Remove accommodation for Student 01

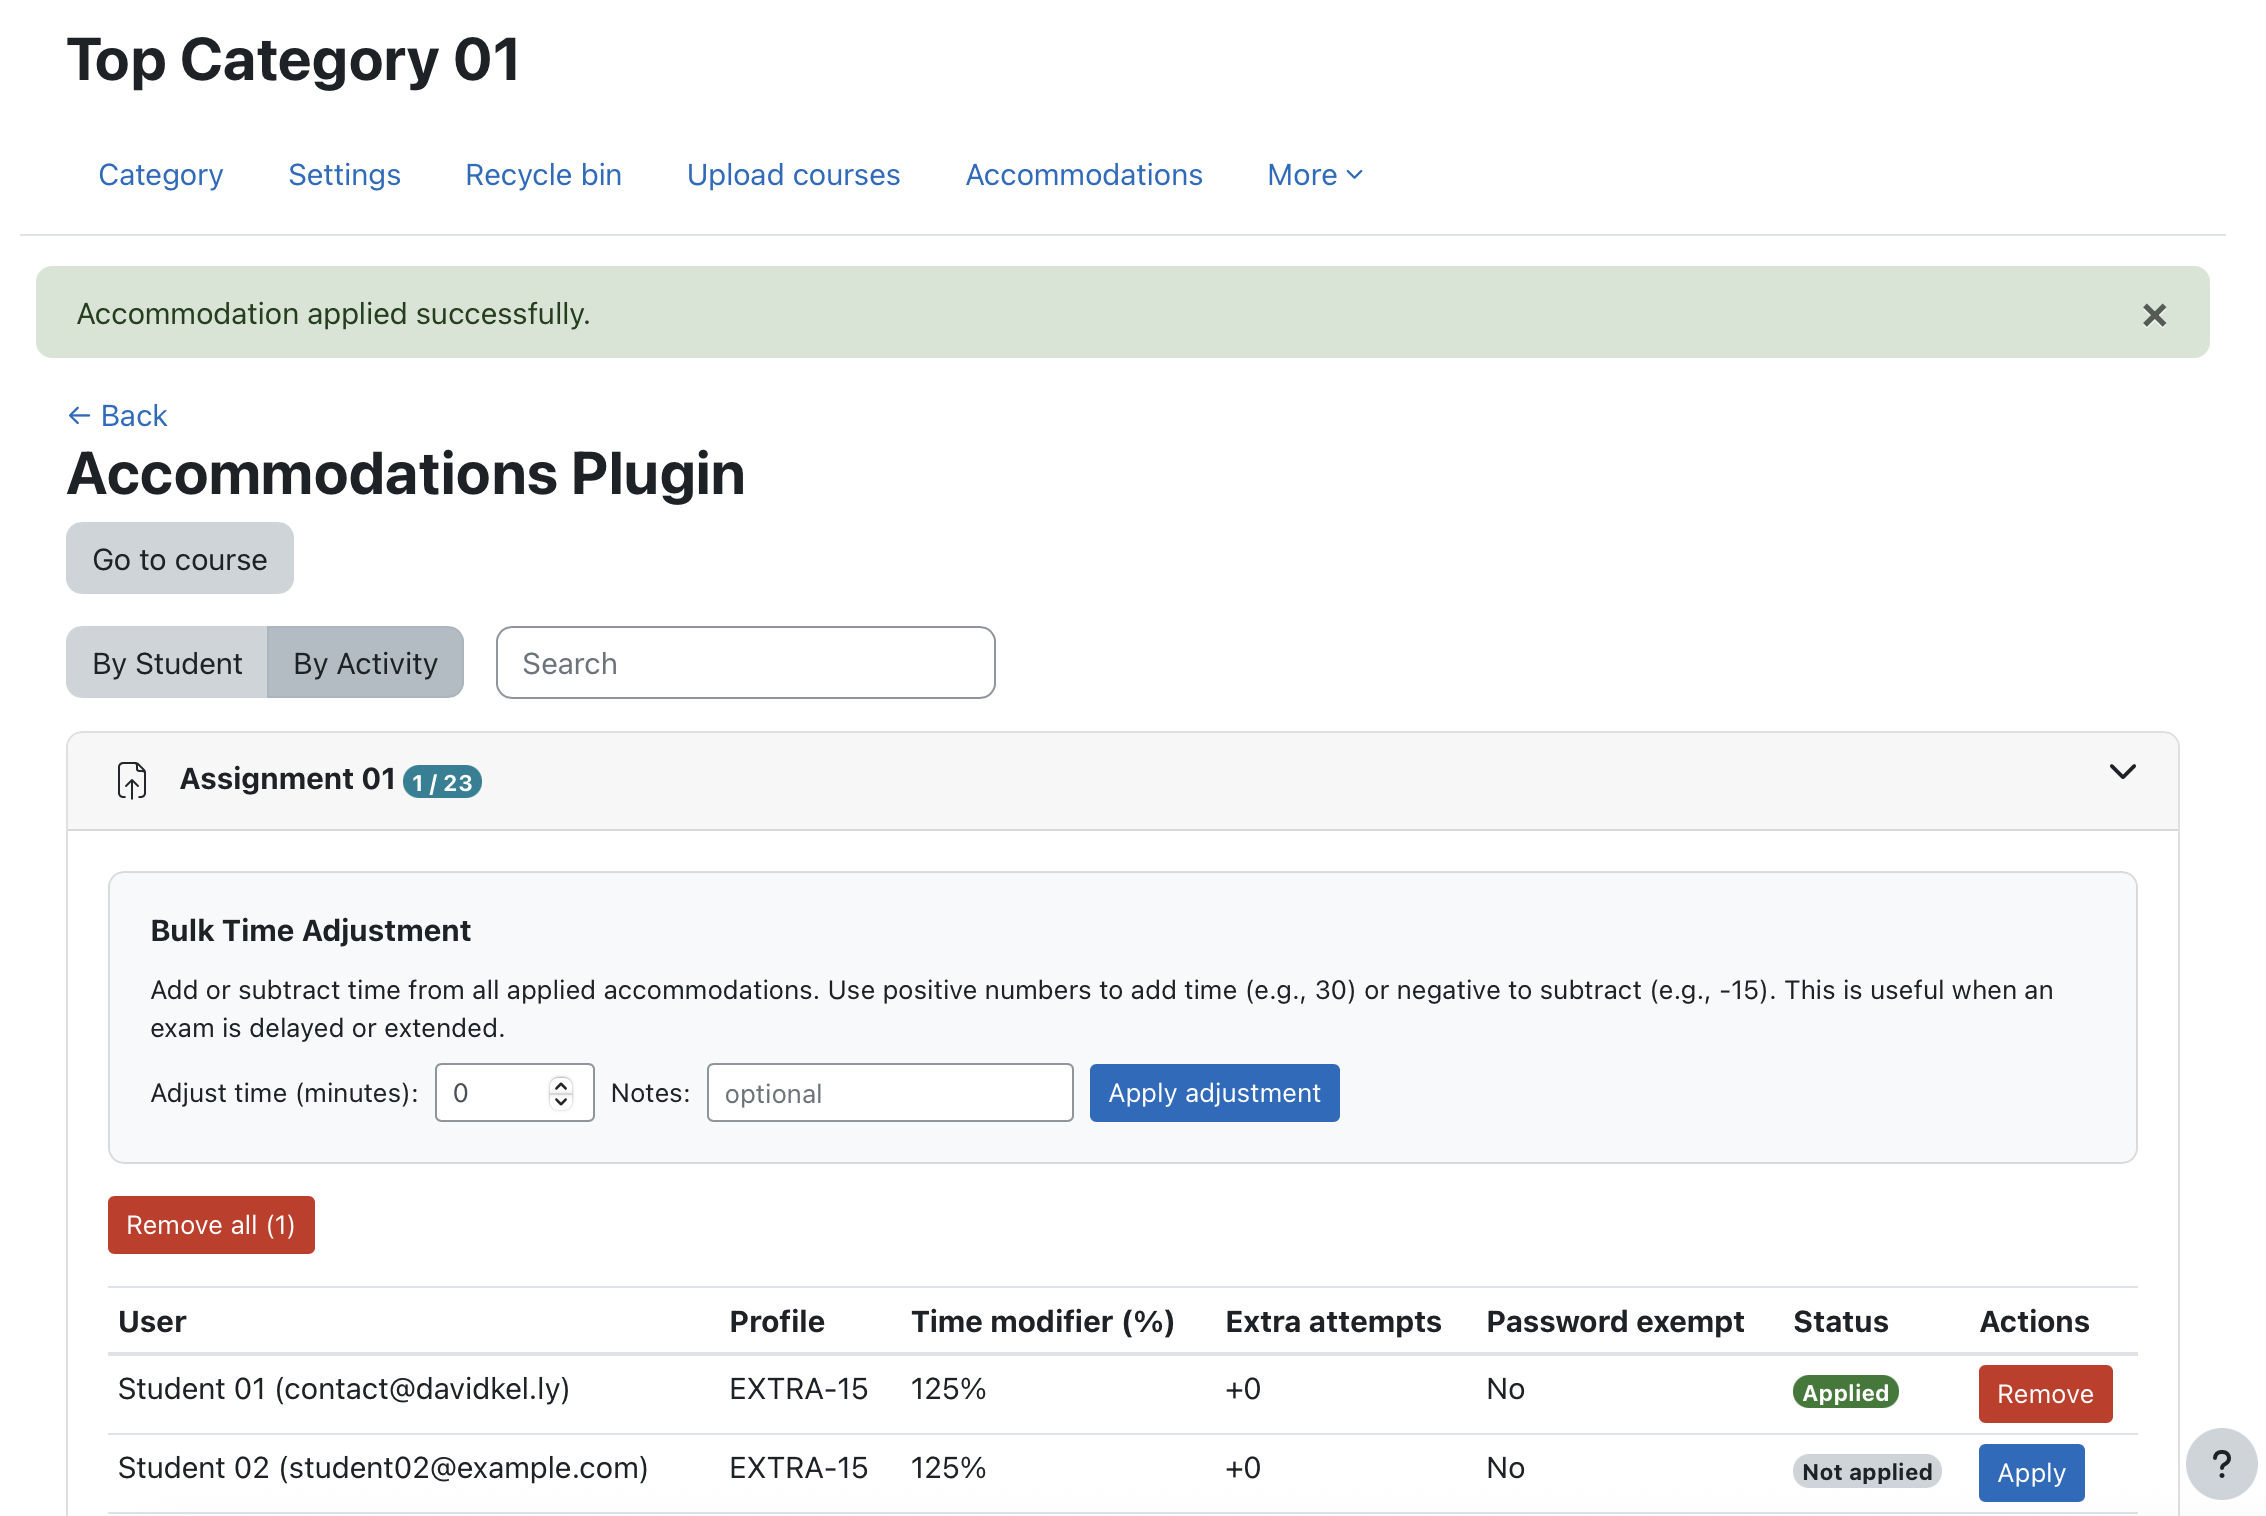(2045, 1393)
